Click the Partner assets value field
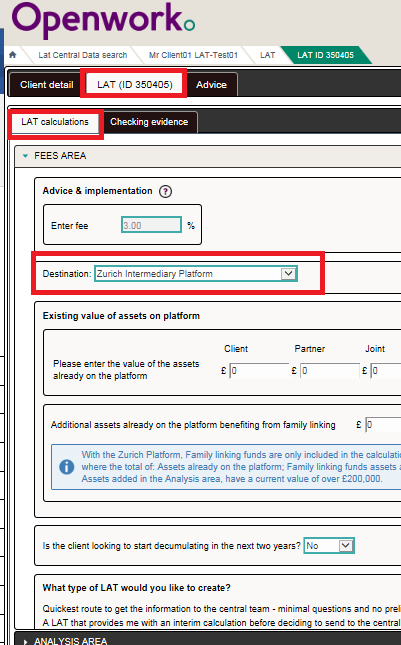Image resolution: width=401 pixels, height=645 pixels. (x=330, y=371)
